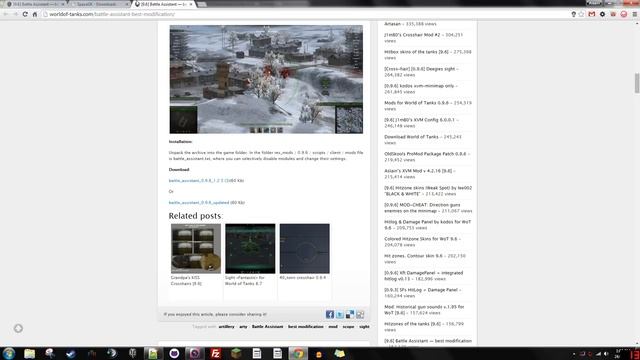Open the Windows Start menu
Image resolution: width=640 pixels, height=360 pixels.
coord(9,353)
